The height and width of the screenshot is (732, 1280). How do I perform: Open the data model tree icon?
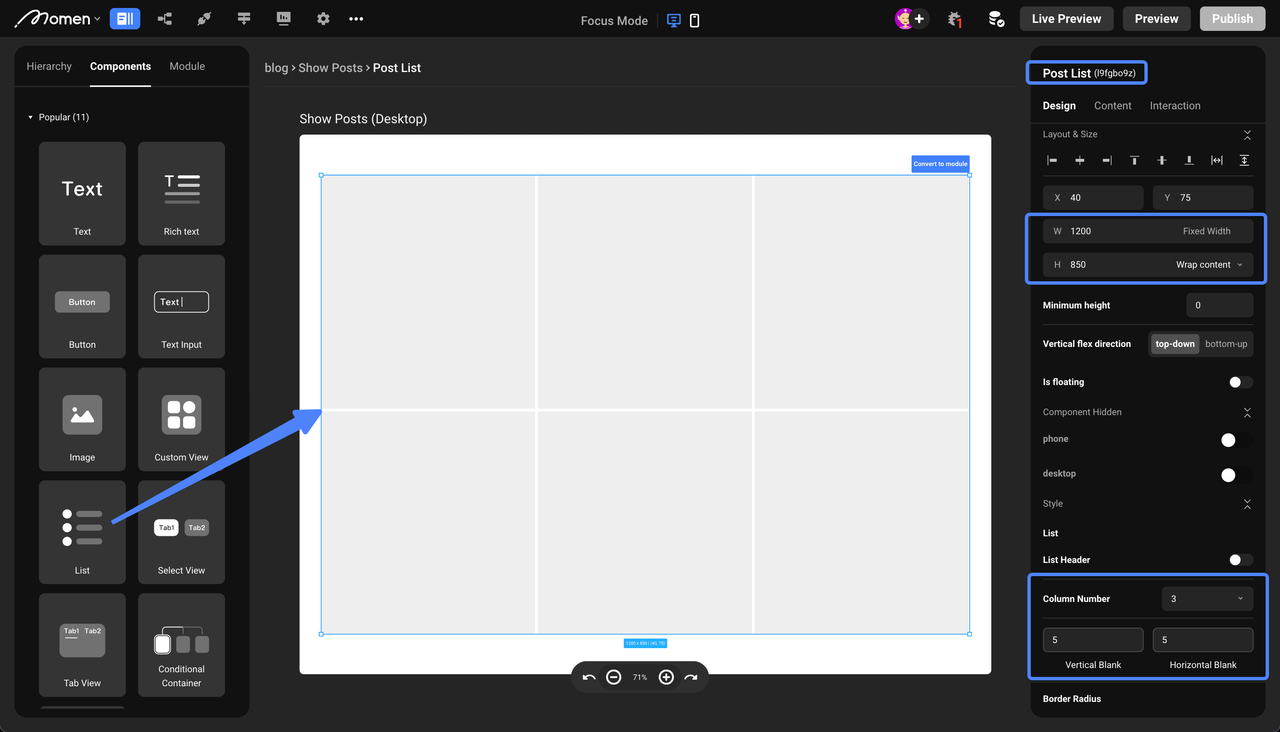(165, 19)
